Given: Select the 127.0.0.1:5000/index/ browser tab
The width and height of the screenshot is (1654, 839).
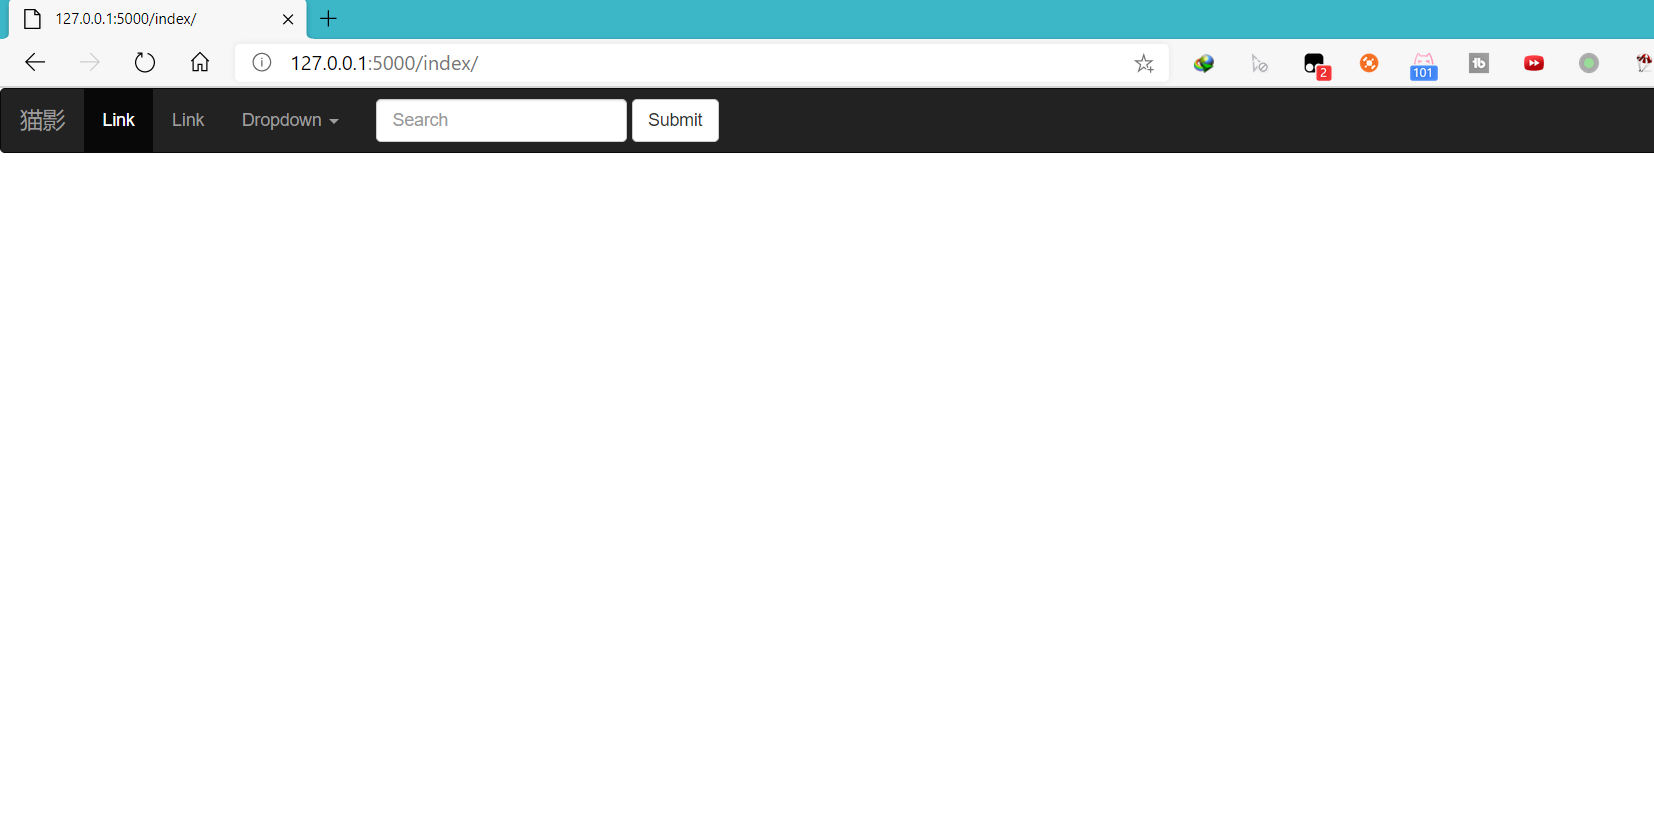Looking at the screenshot, I should click(158, 19).
